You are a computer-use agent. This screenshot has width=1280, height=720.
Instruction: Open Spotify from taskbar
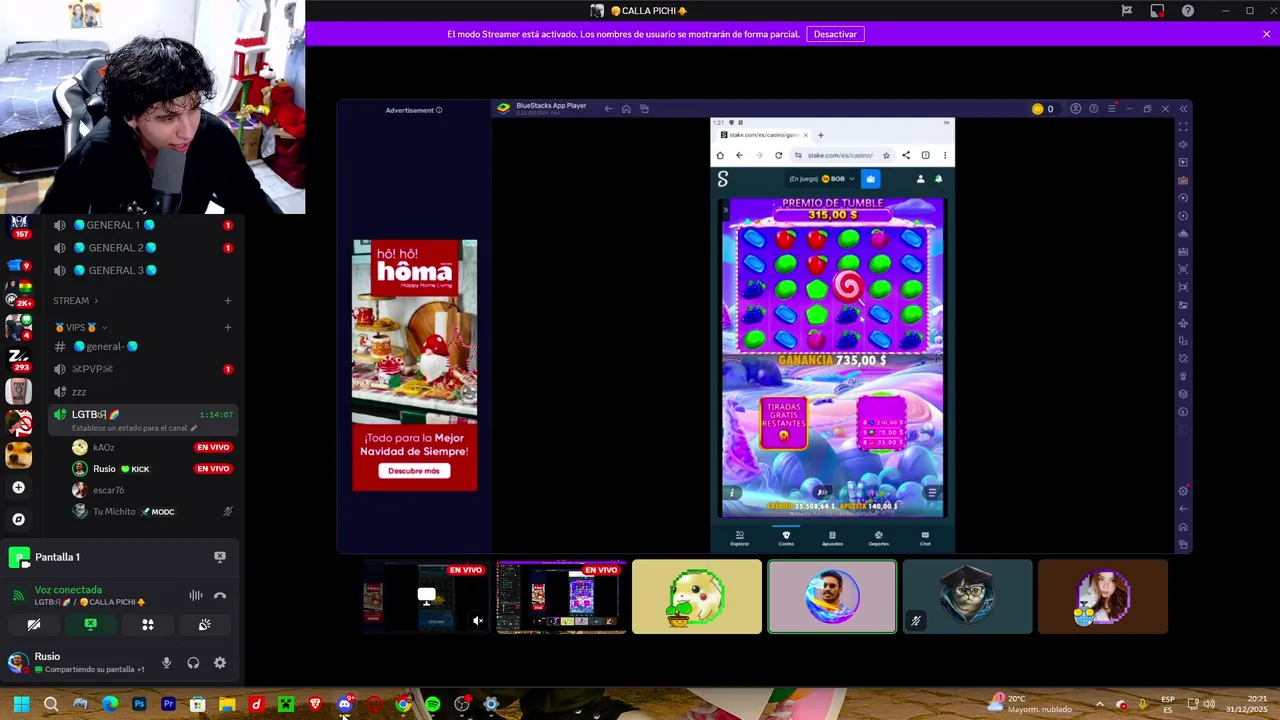tap(432, 705)
